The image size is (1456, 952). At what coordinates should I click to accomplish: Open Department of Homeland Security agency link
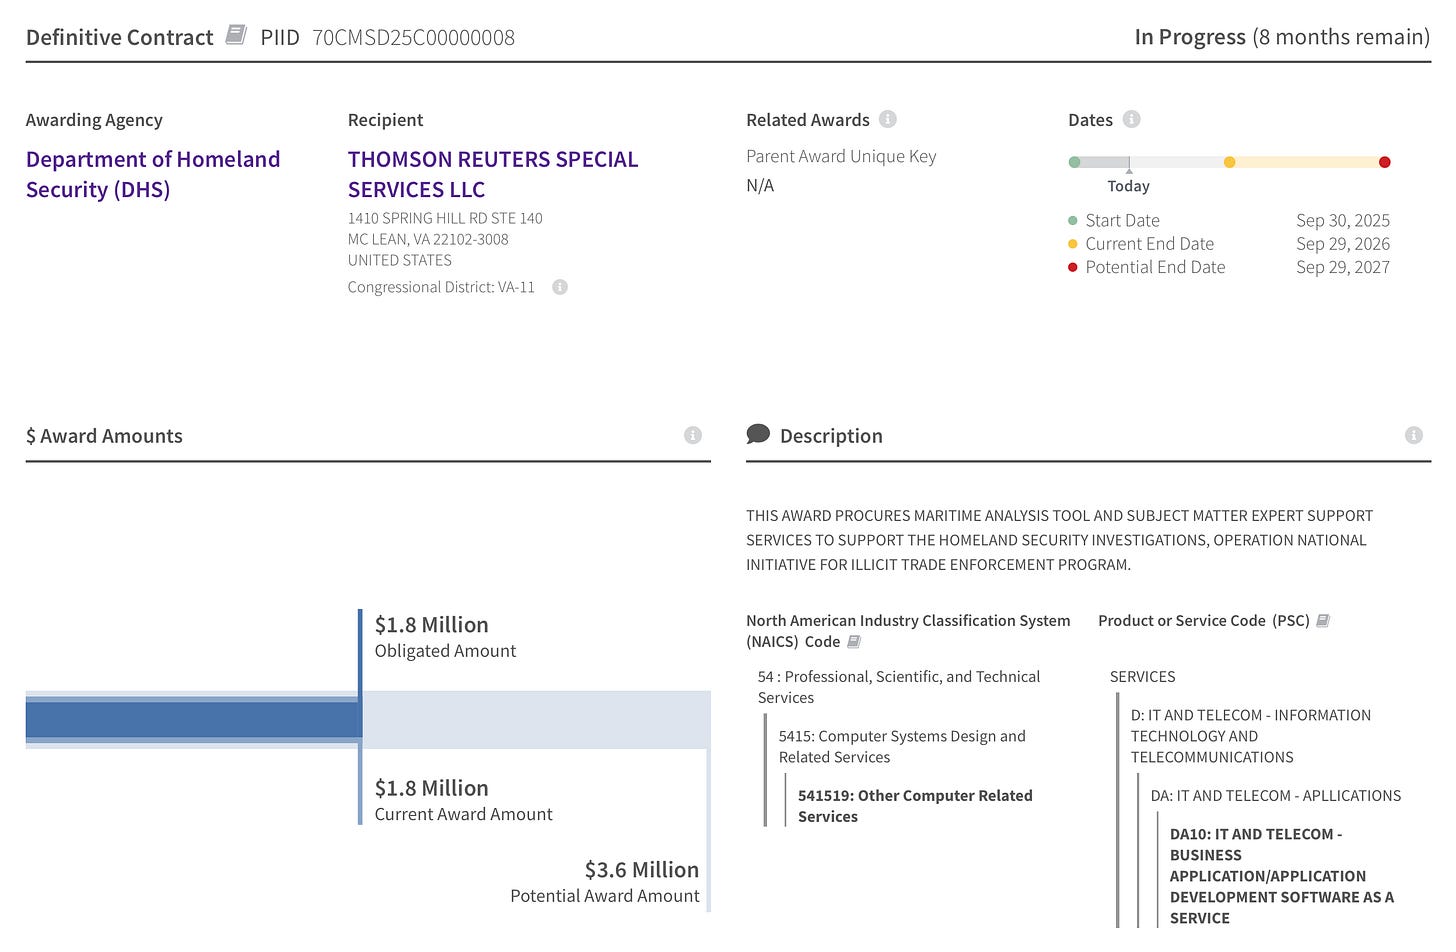click(153, 174)
